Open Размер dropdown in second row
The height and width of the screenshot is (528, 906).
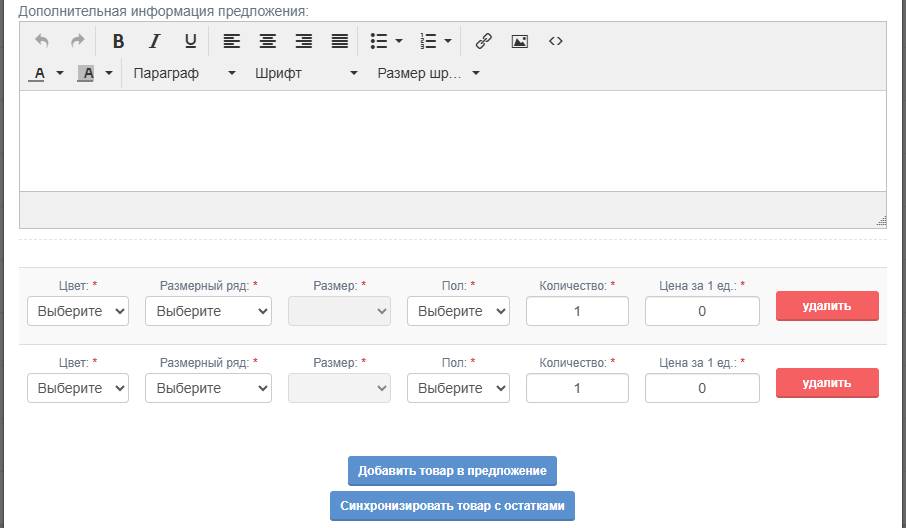click(x=339, y=388)
